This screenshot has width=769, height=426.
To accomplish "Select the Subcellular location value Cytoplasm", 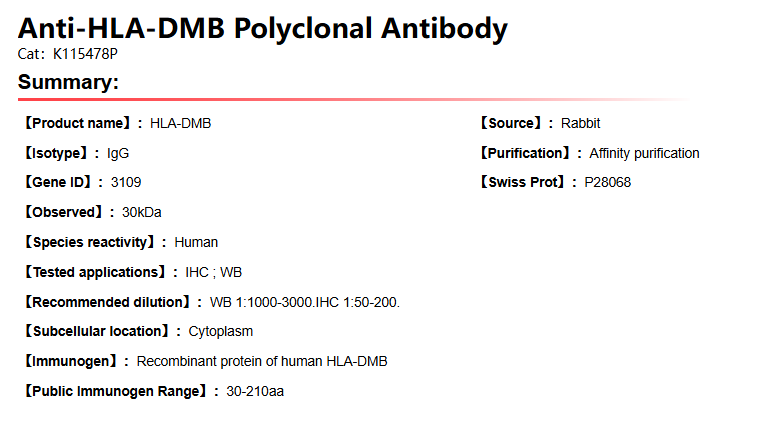I will [221, 331].
